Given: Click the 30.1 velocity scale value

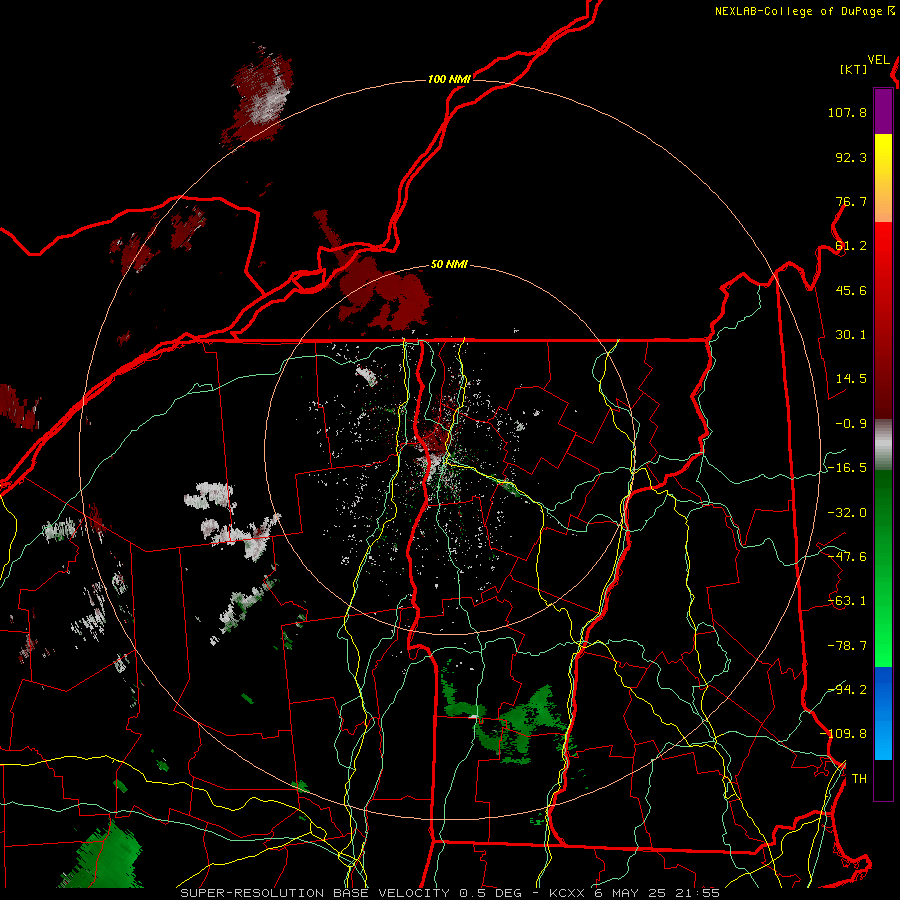Looking at the screenshot, I should pos(851,335).
